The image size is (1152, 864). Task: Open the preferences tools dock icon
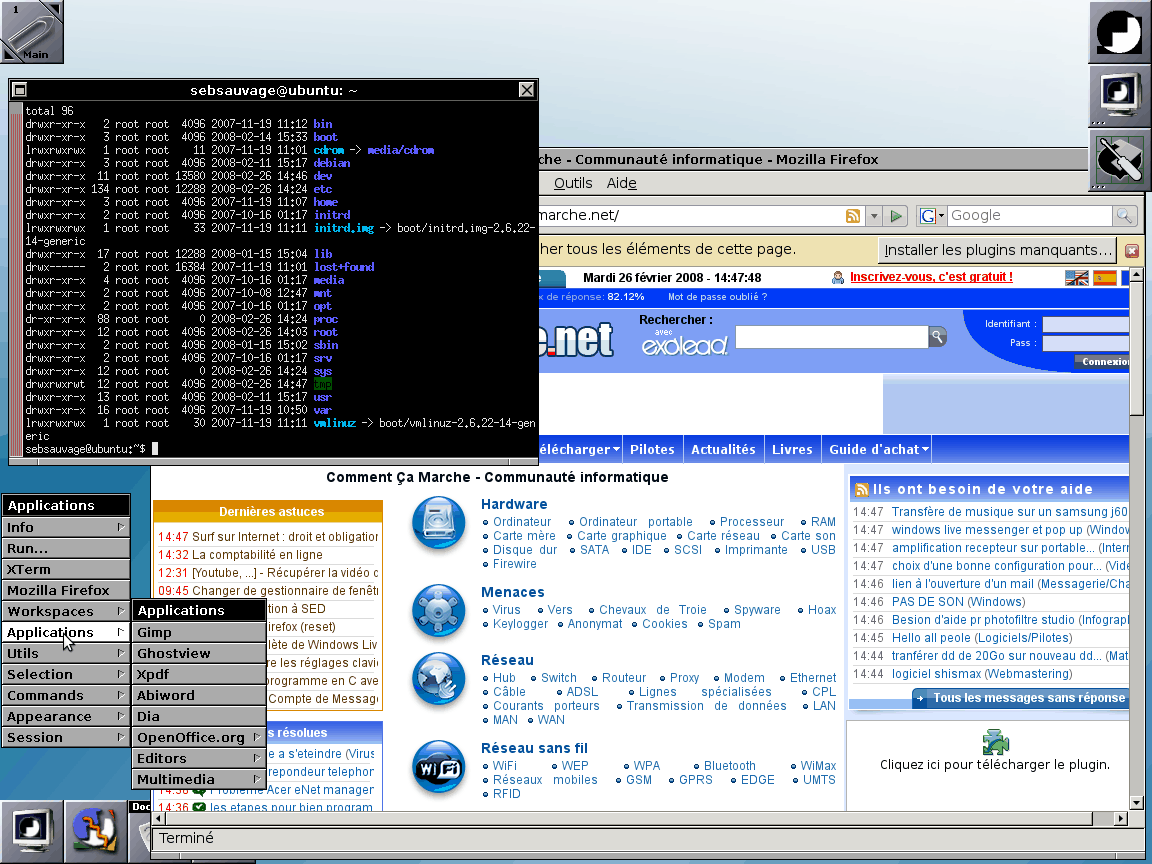(1120, 159)
